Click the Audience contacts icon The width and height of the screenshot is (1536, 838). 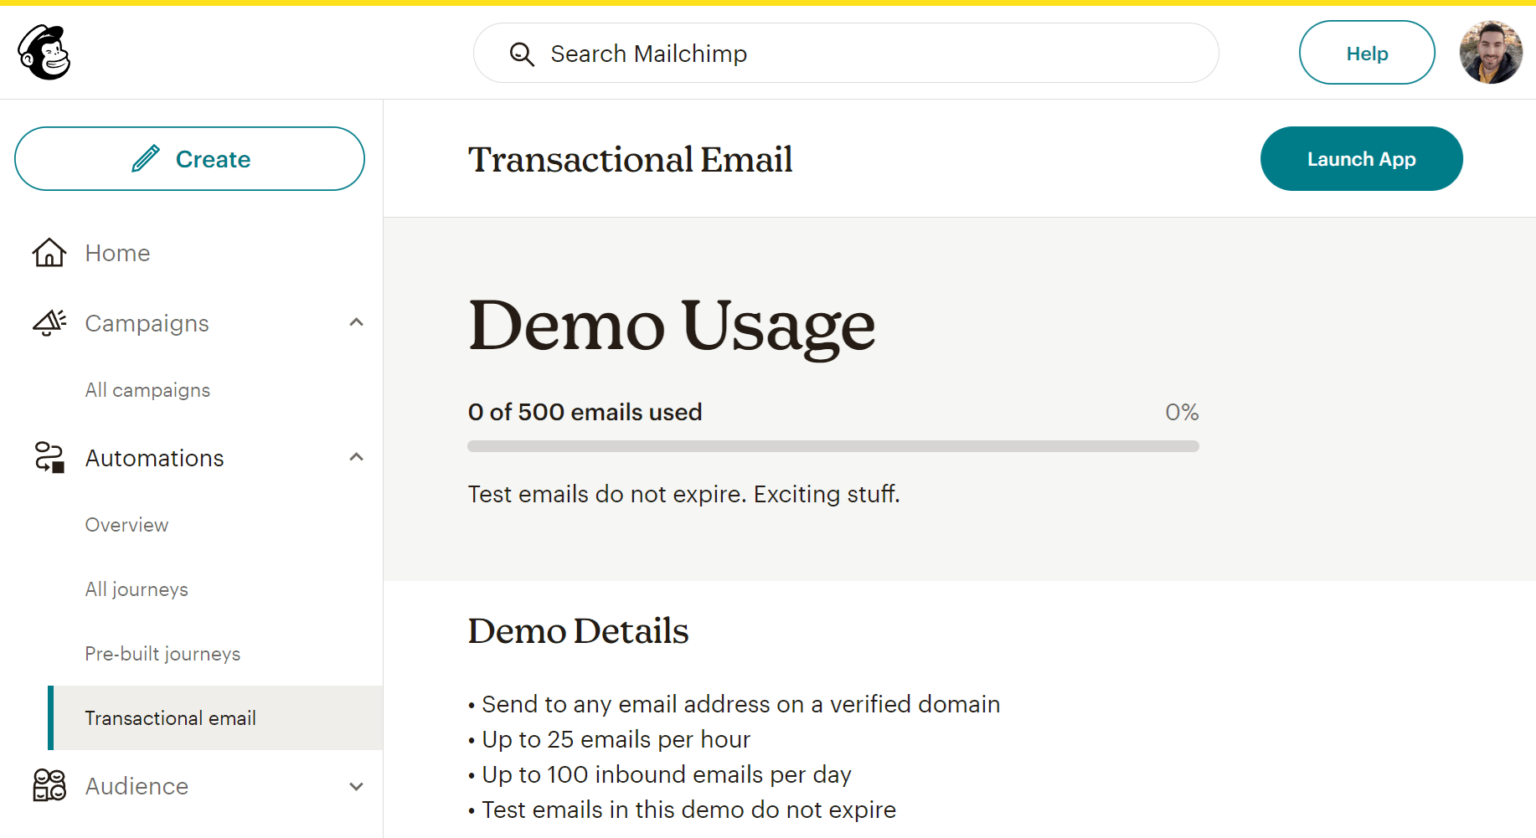point(48,786)
